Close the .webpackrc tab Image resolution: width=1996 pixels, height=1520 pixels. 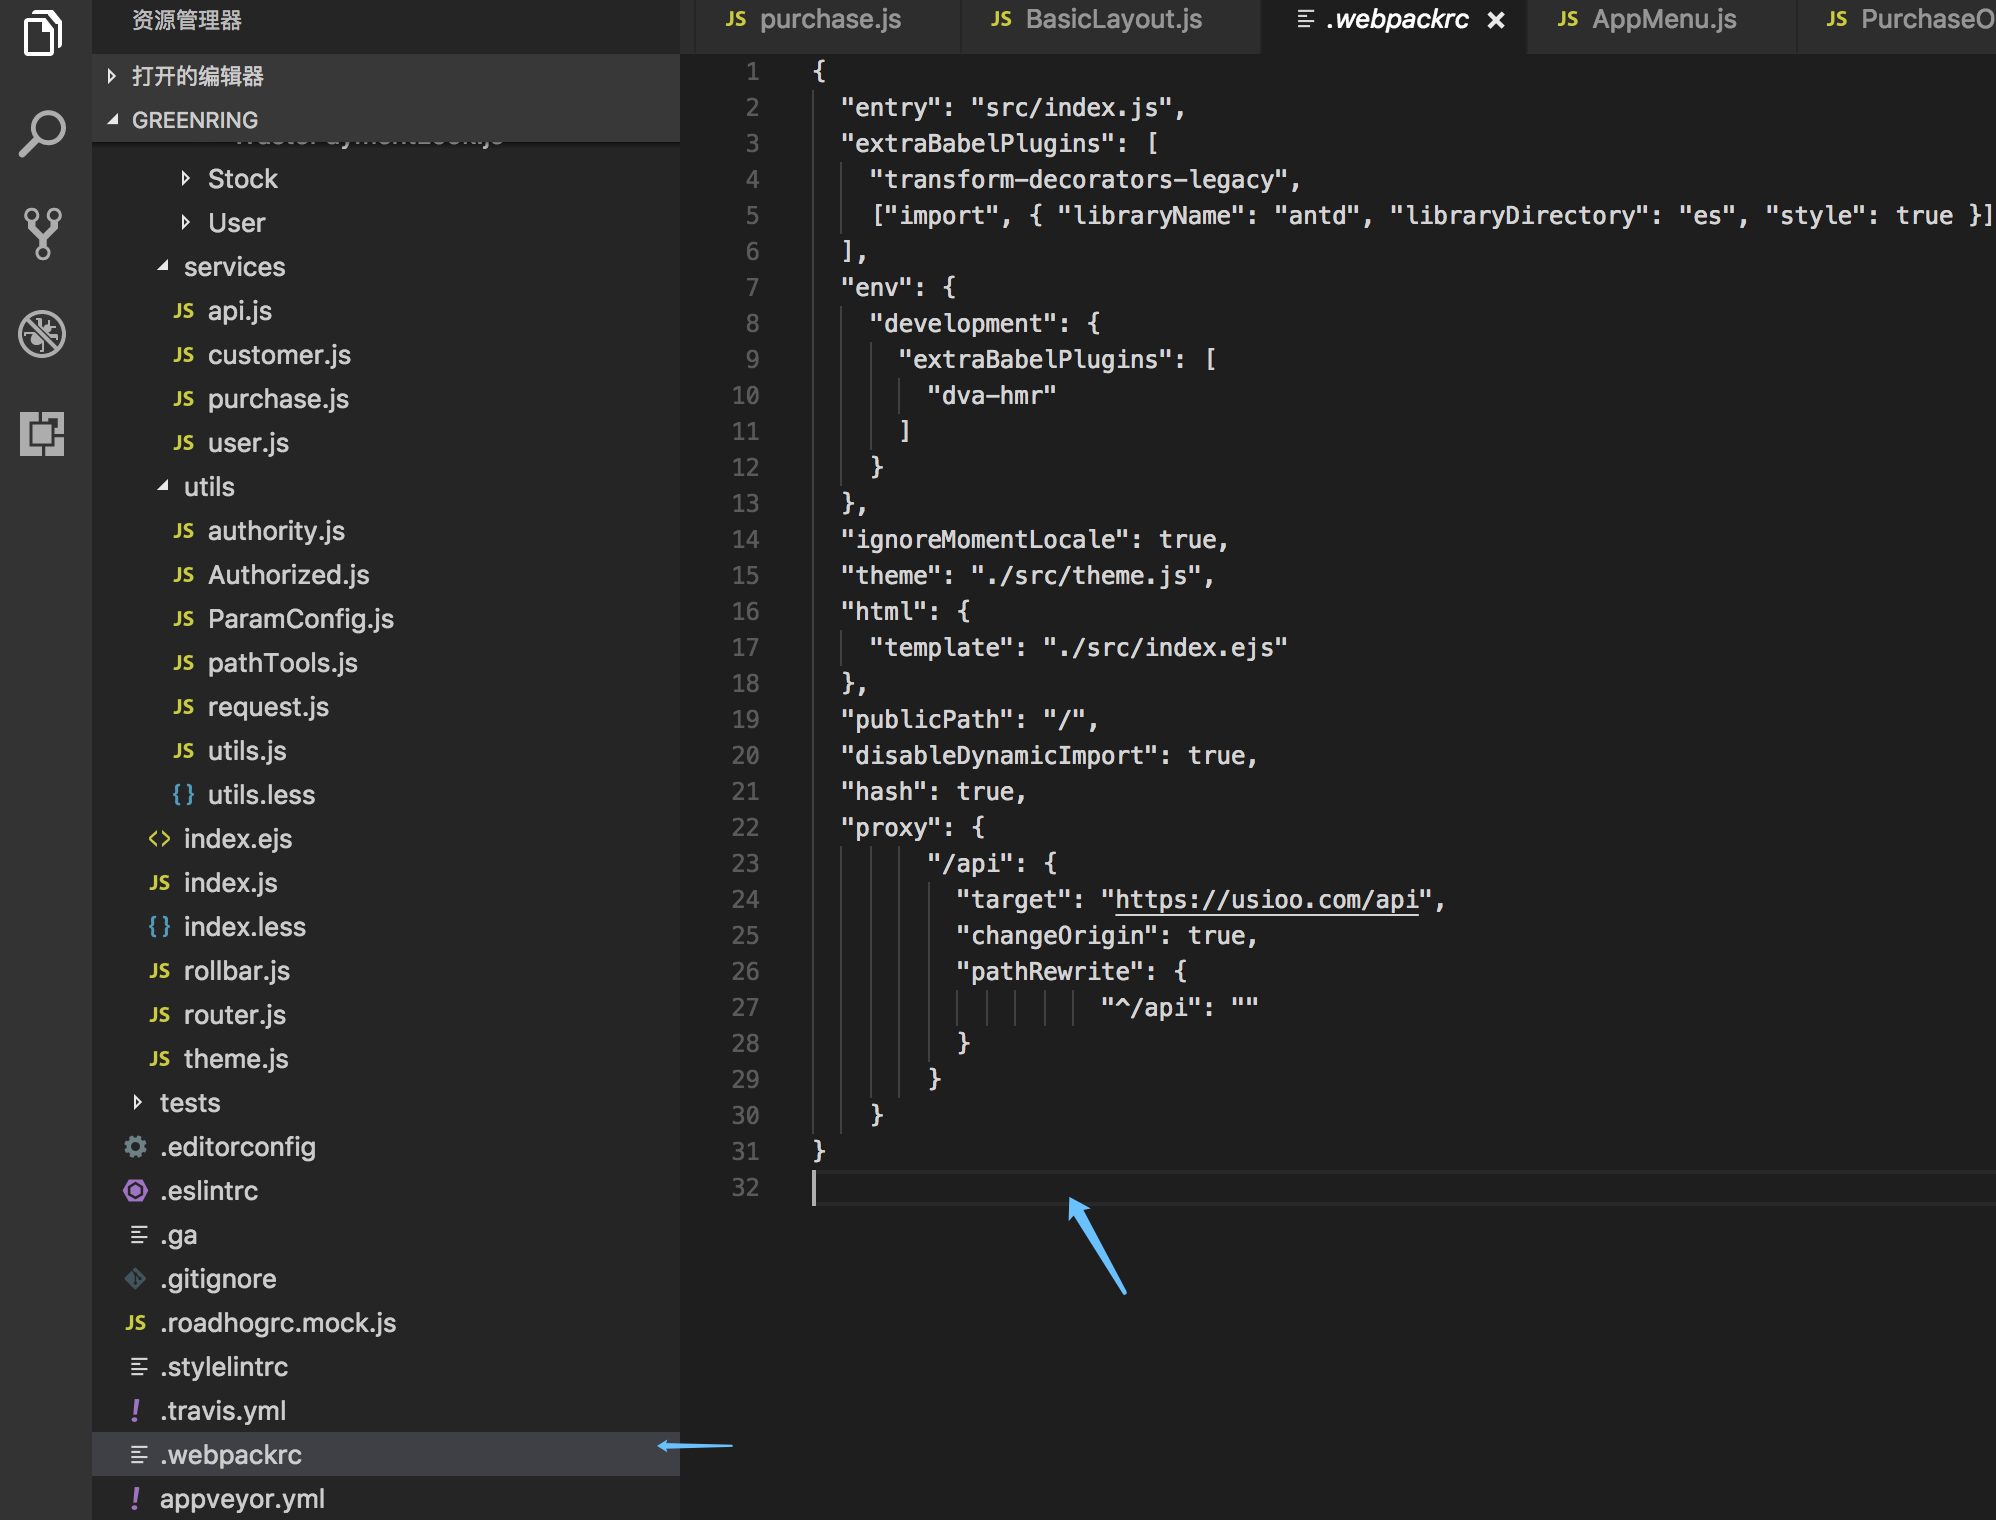coord(1496,20)
